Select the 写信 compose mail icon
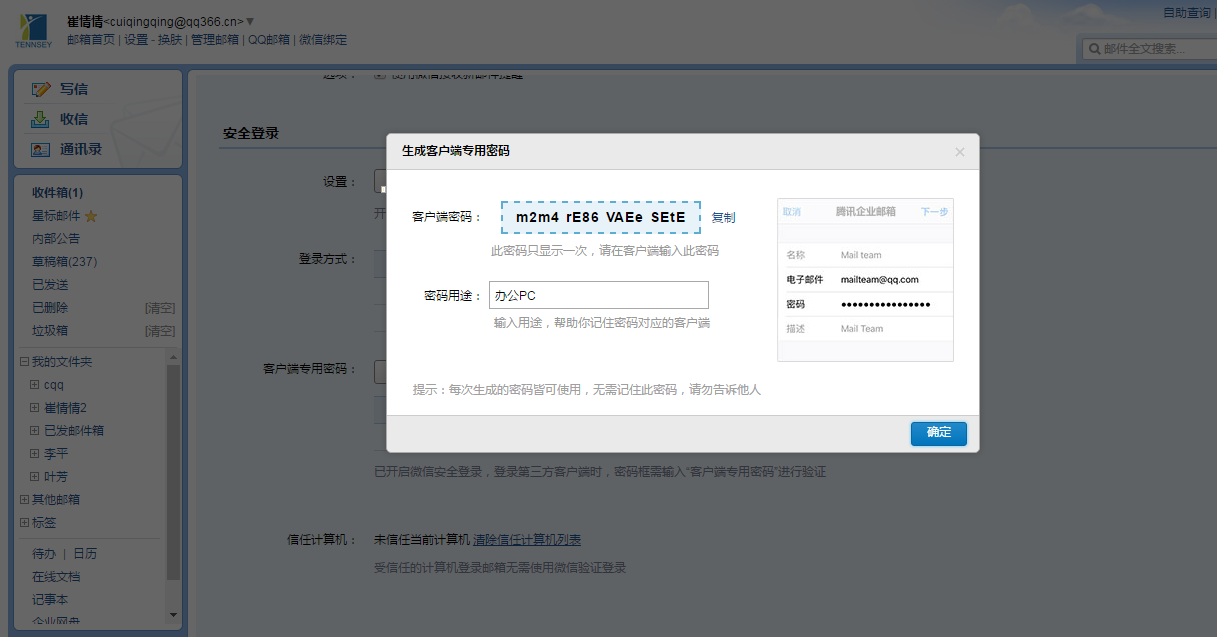1217x637 pixels. 42,90
